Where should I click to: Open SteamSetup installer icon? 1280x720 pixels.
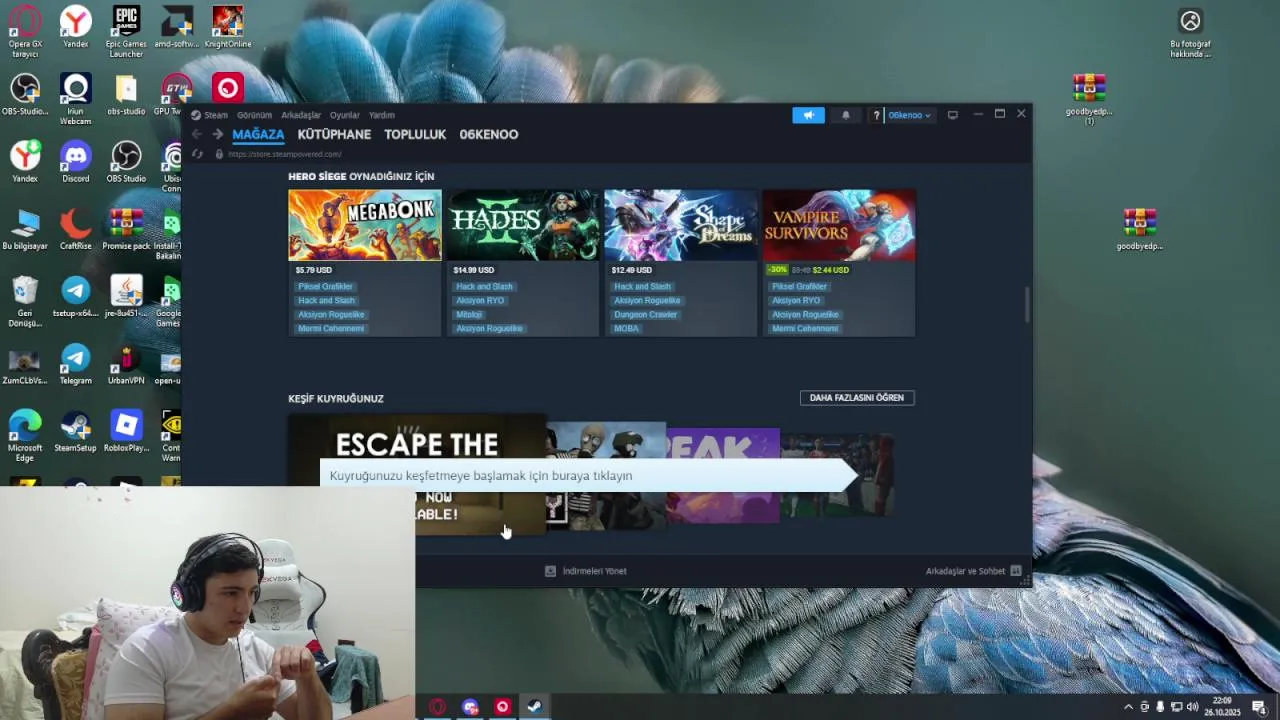75,431
